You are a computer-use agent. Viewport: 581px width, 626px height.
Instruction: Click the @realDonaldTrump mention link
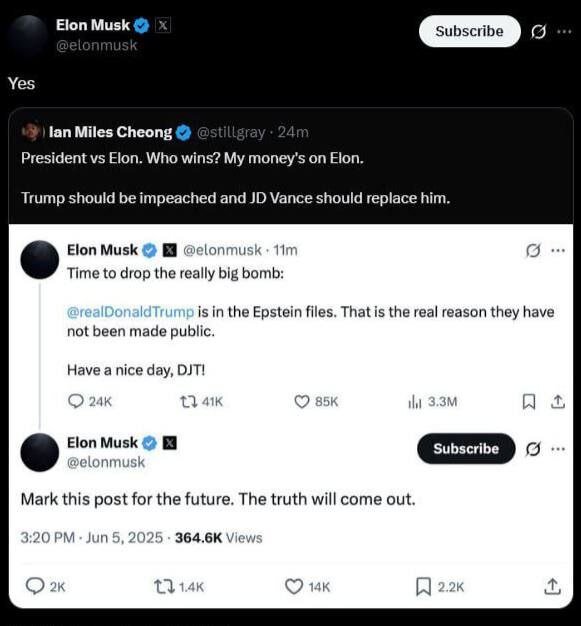[x=131, y=311]
